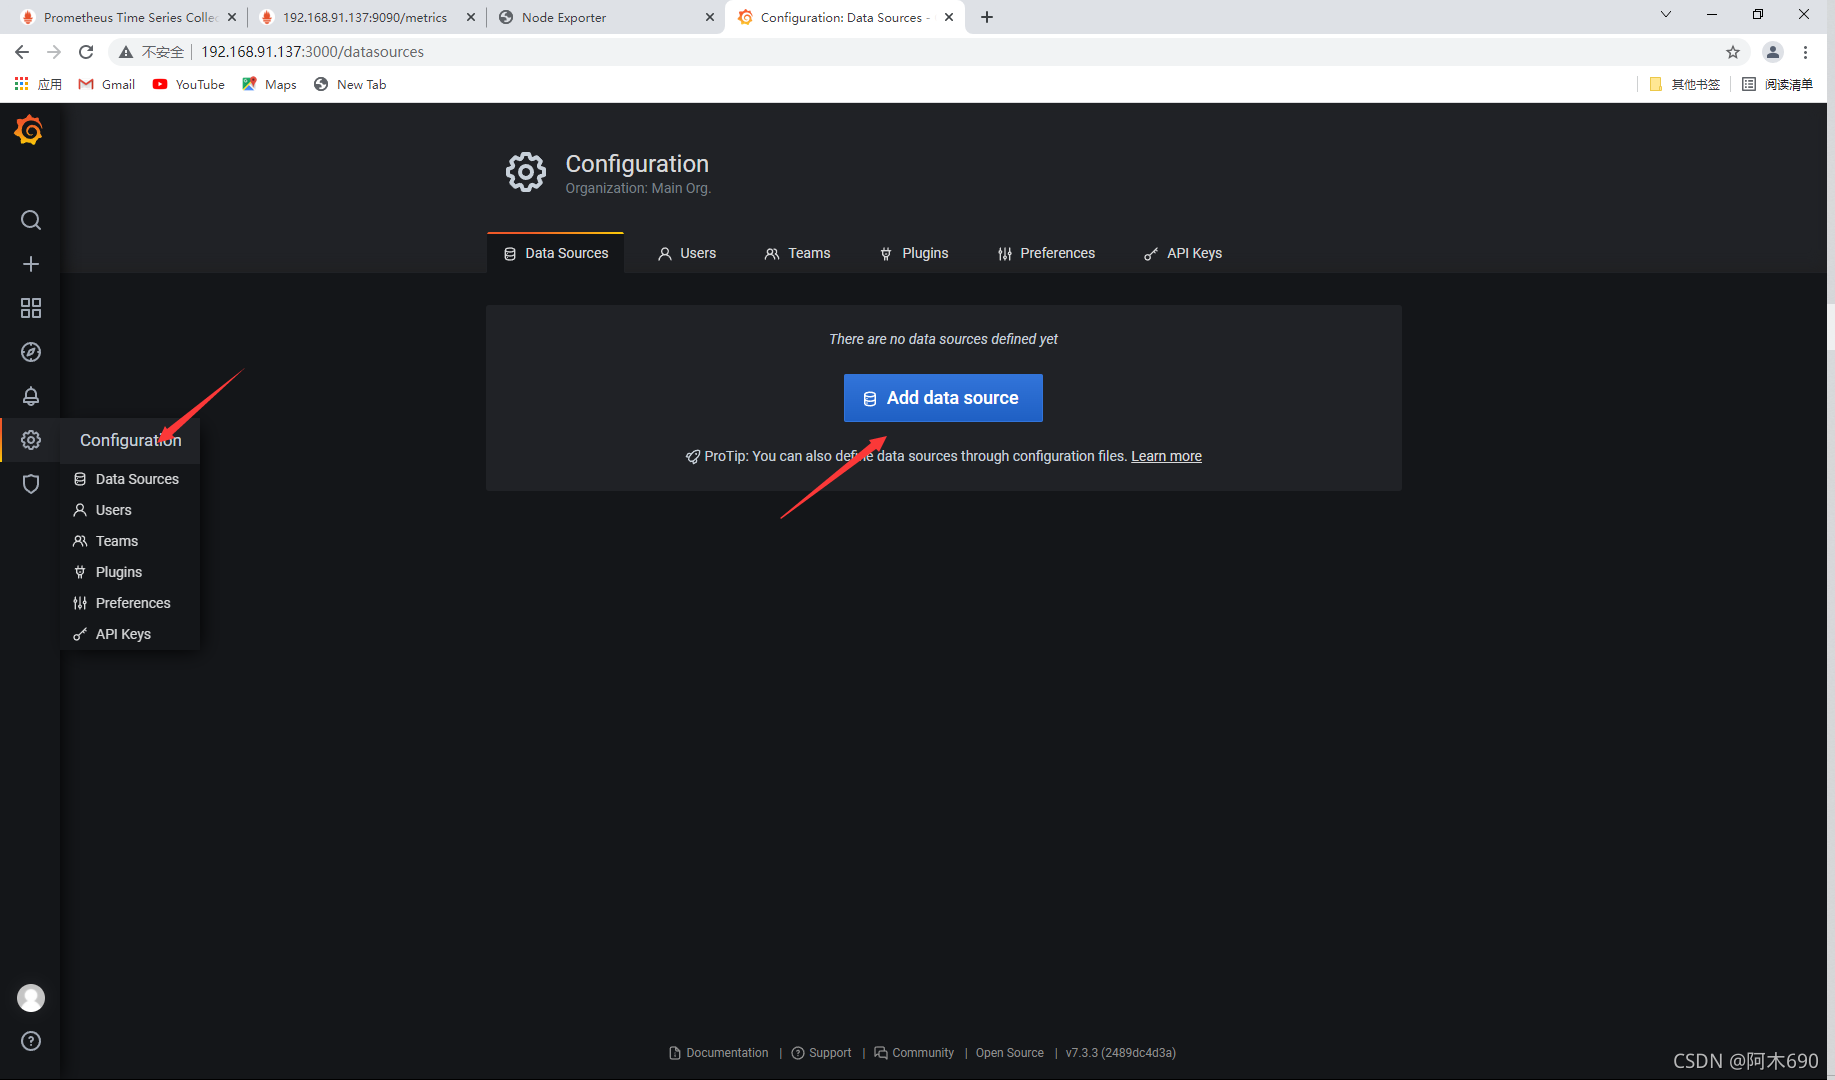1835x1080 pixels.
Task: Choose API Keys in the sidebar flyout menu
Action: [131, 634]
